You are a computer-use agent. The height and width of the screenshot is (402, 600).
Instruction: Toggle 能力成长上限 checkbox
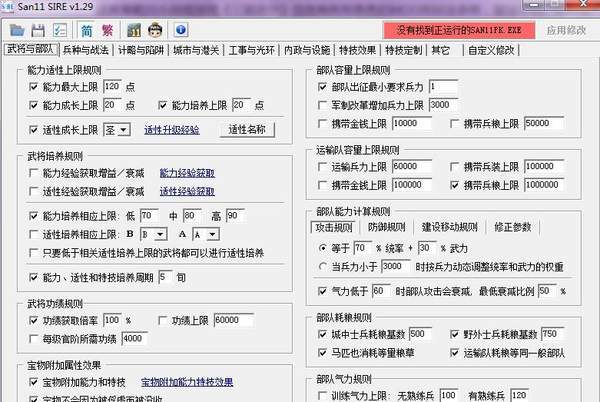[33, 105]
